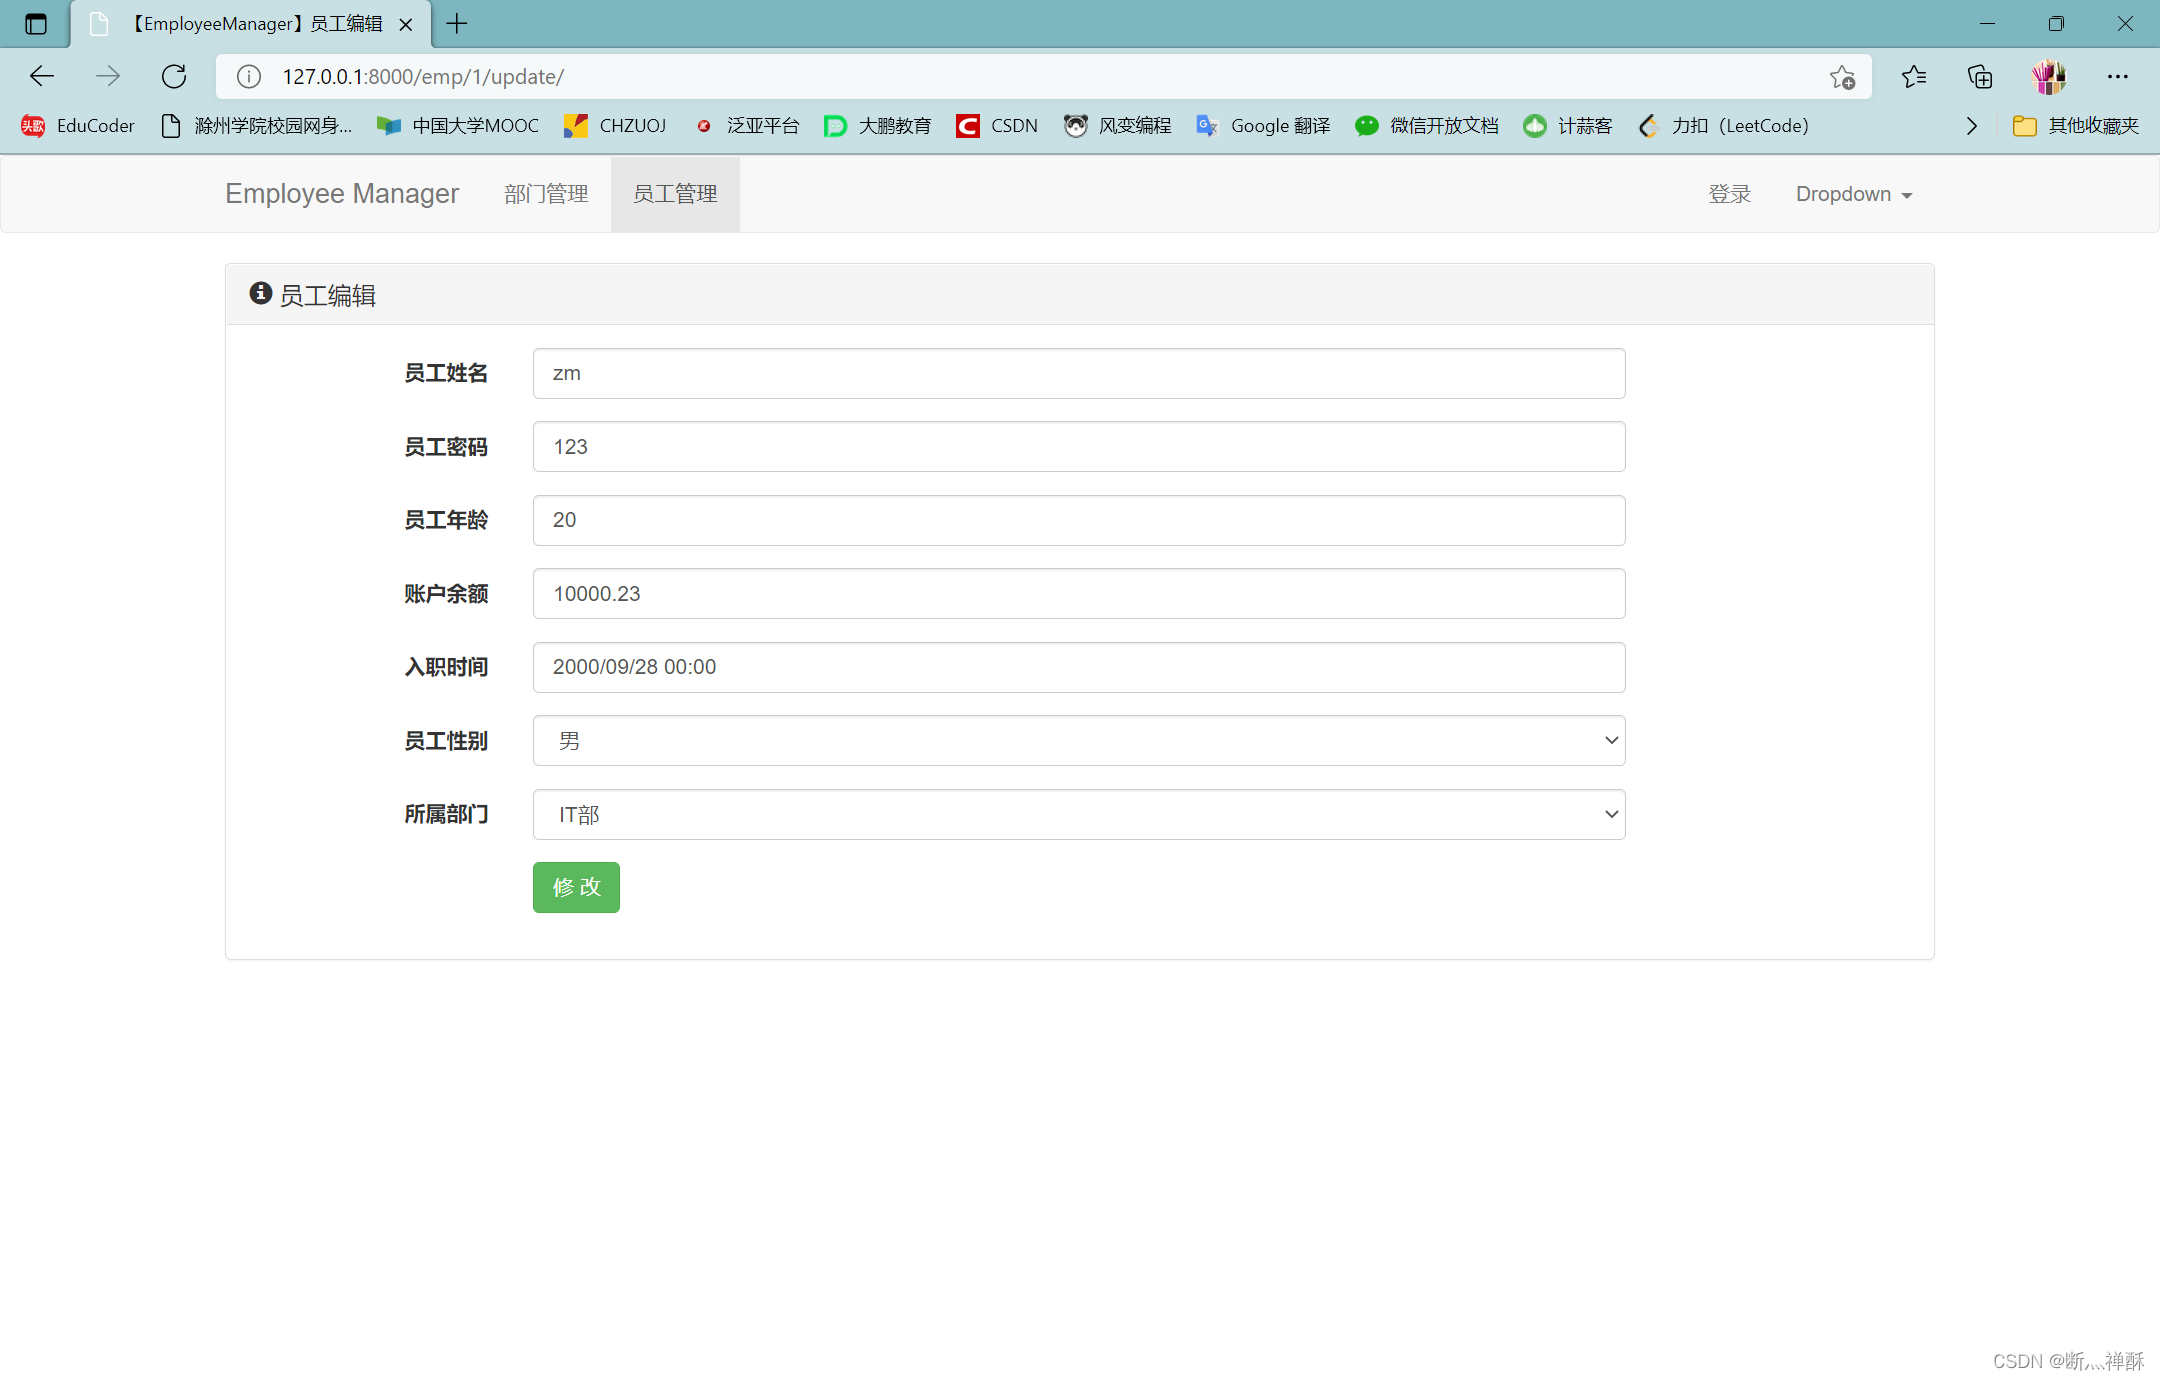Open the Collections icon

[x=1980, y=77]
